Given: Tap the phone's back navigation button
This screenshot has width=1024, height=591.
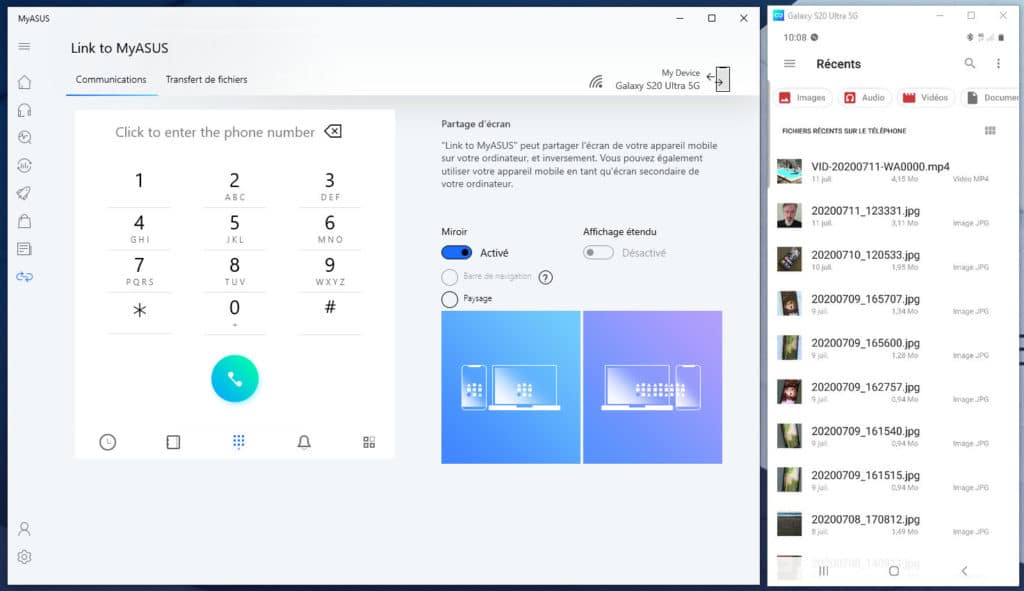Looking at the screenshot, I should click(x=964, y=571).
